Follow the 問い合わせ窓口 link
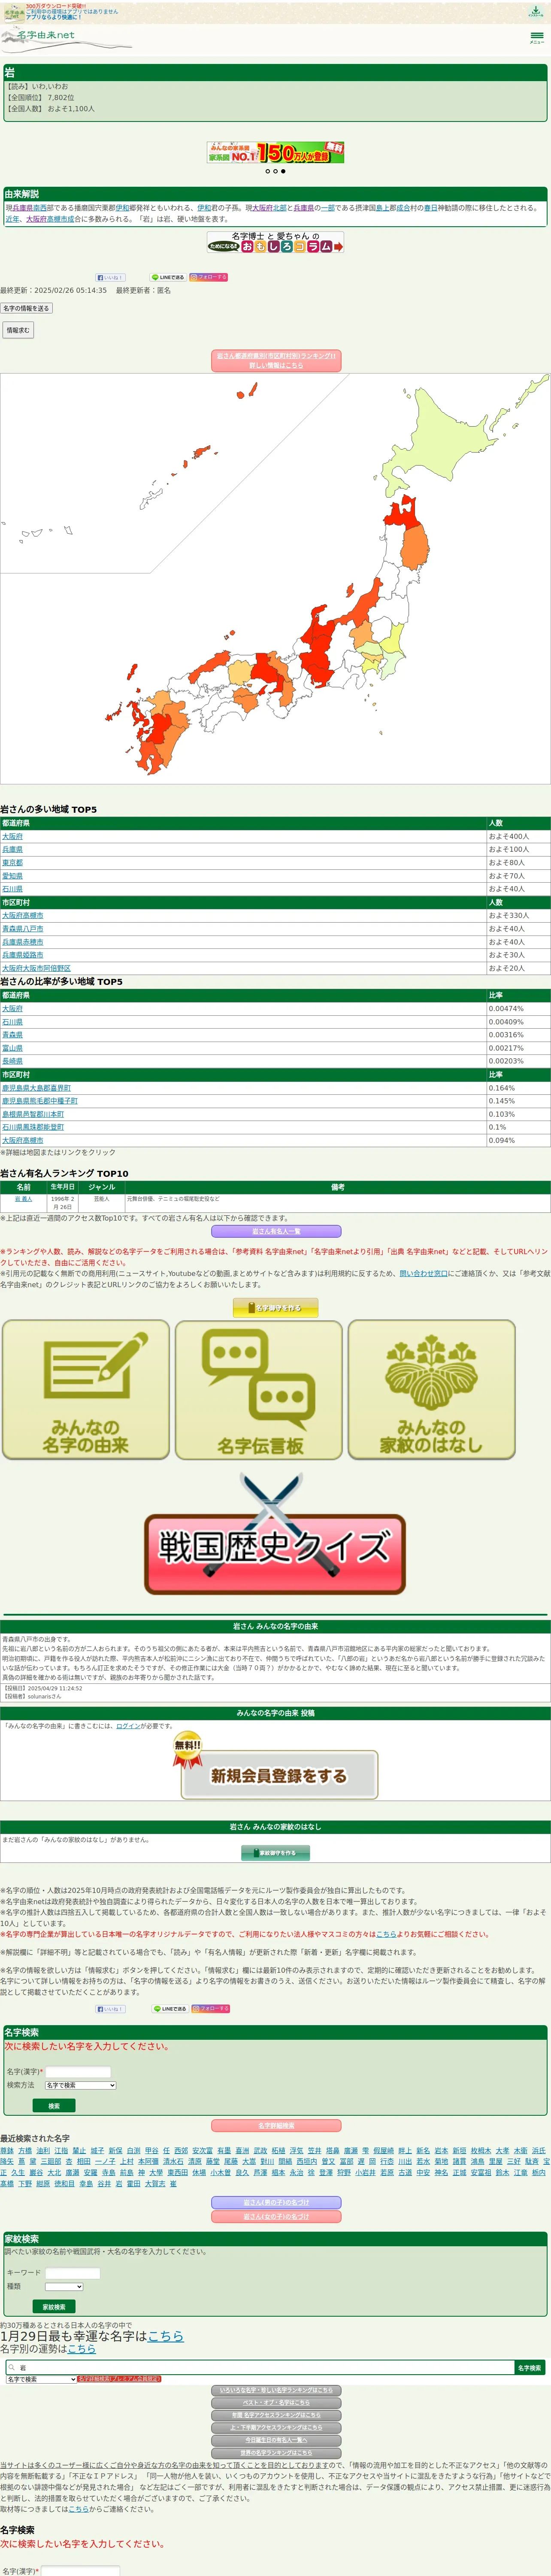 coord(424,1273)
